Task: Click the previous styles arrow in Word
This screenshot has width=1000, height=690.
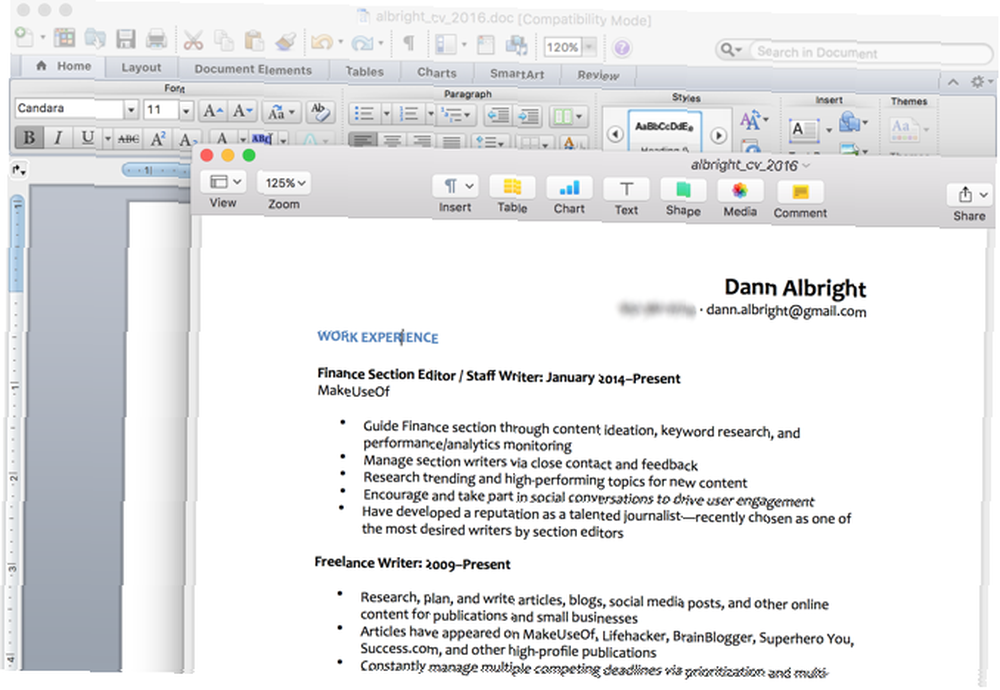Action: point(615,134)
